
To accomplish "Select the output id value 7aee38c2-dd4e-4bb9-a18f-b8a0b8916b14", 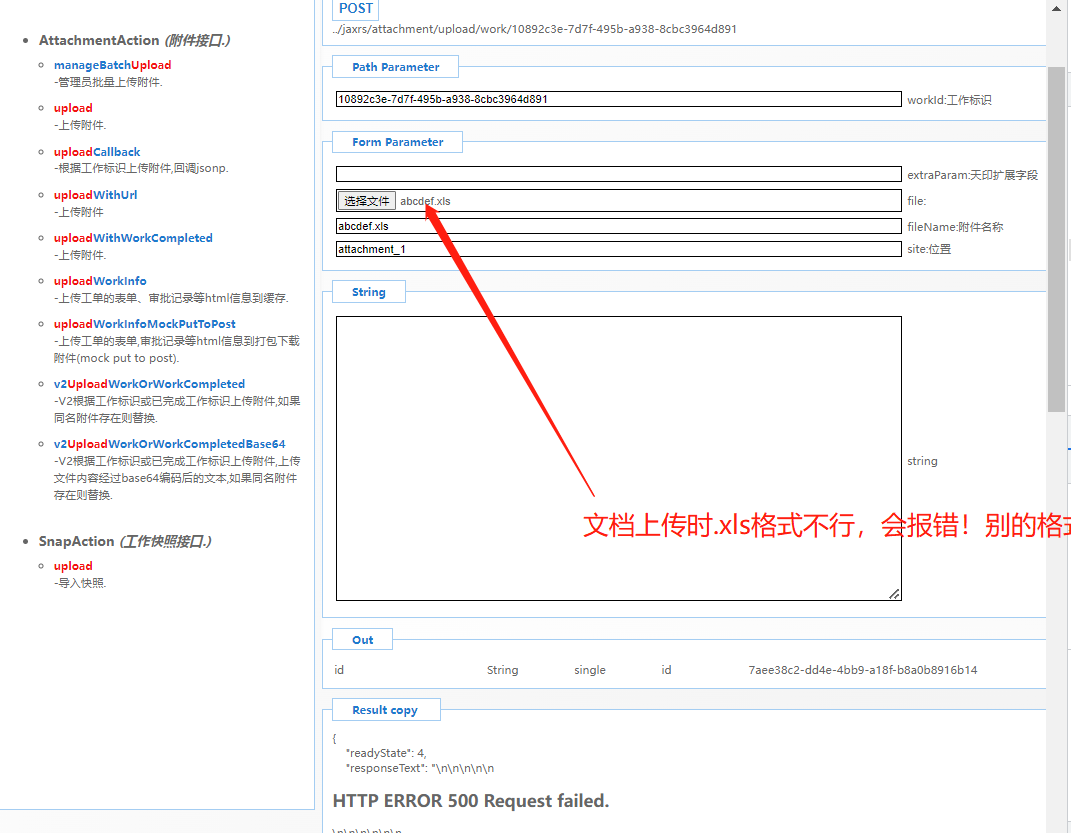I will click(x=863, y=670).
